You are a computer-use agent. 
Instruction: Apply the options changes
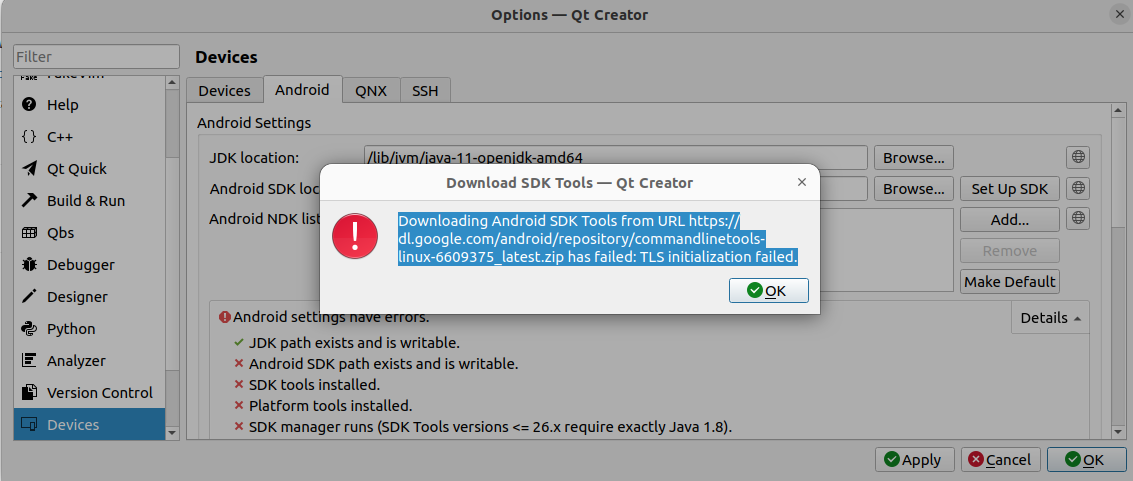point(914,459)
